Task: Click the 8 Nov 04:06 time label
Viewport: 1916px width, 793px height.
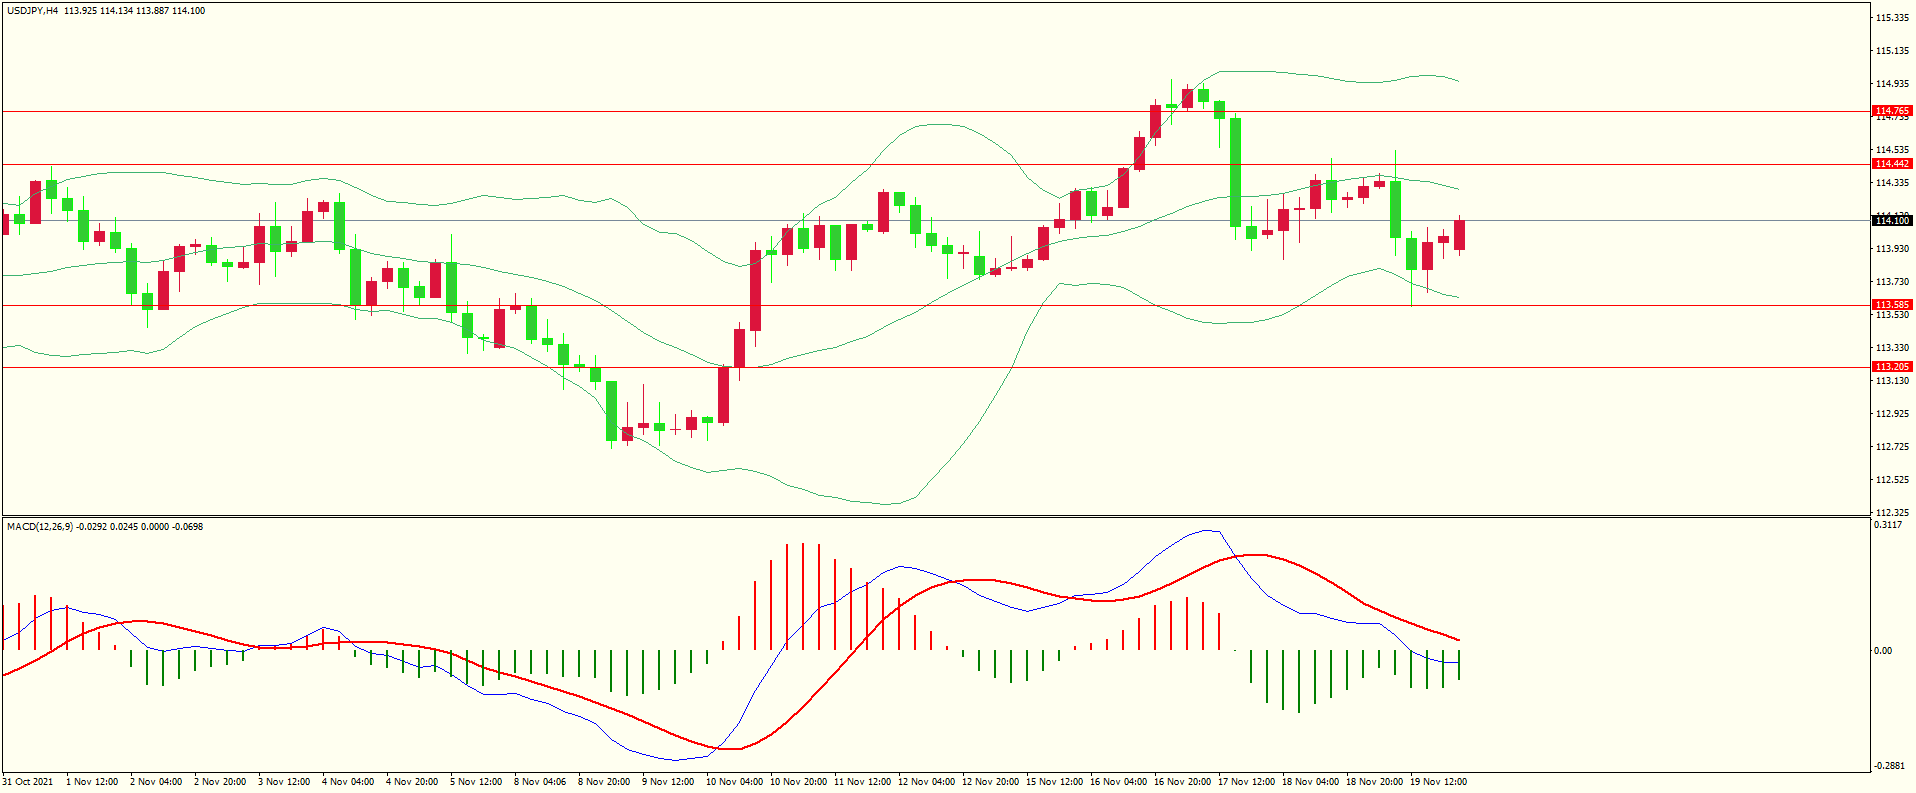Action: [540, 782]
